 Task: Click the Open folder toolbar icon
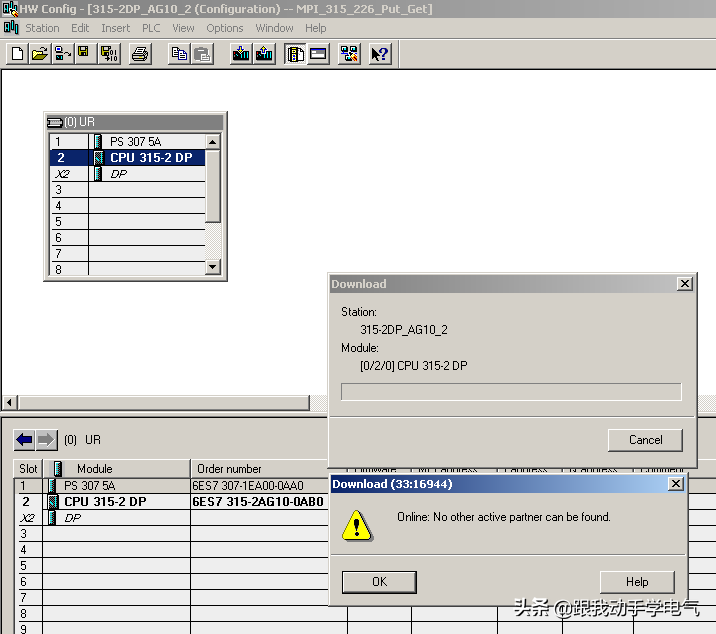(39, 54)
